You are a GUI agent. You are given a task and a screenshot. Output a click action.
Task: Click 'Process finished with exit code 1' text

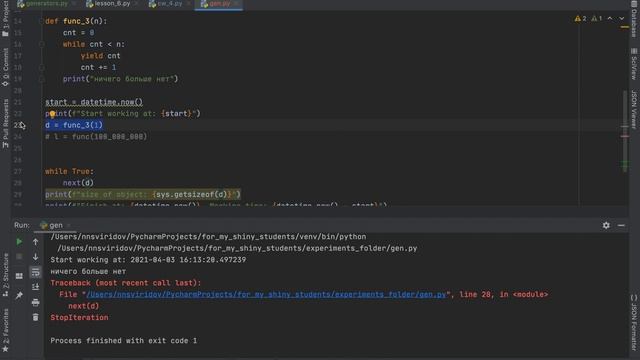click(x=124, y=340)
